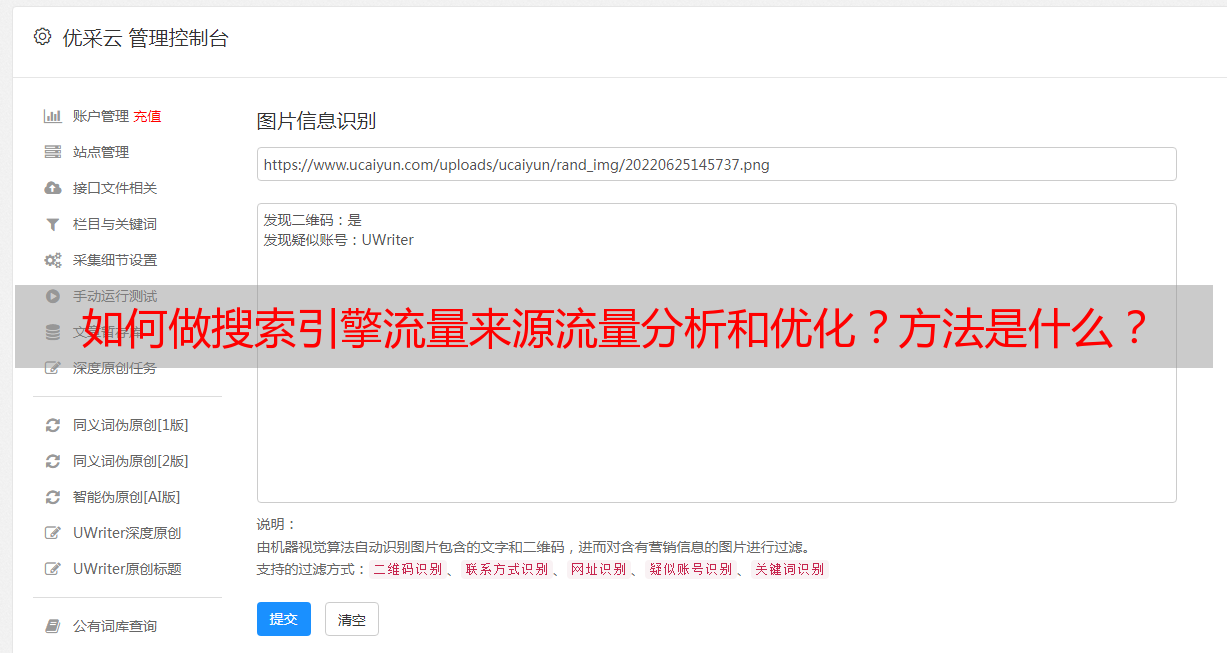This screenshot has height=653, width=1227.
Task: Click the edit icon next to UWriter原创标题
Action: (x=53, y=569)
